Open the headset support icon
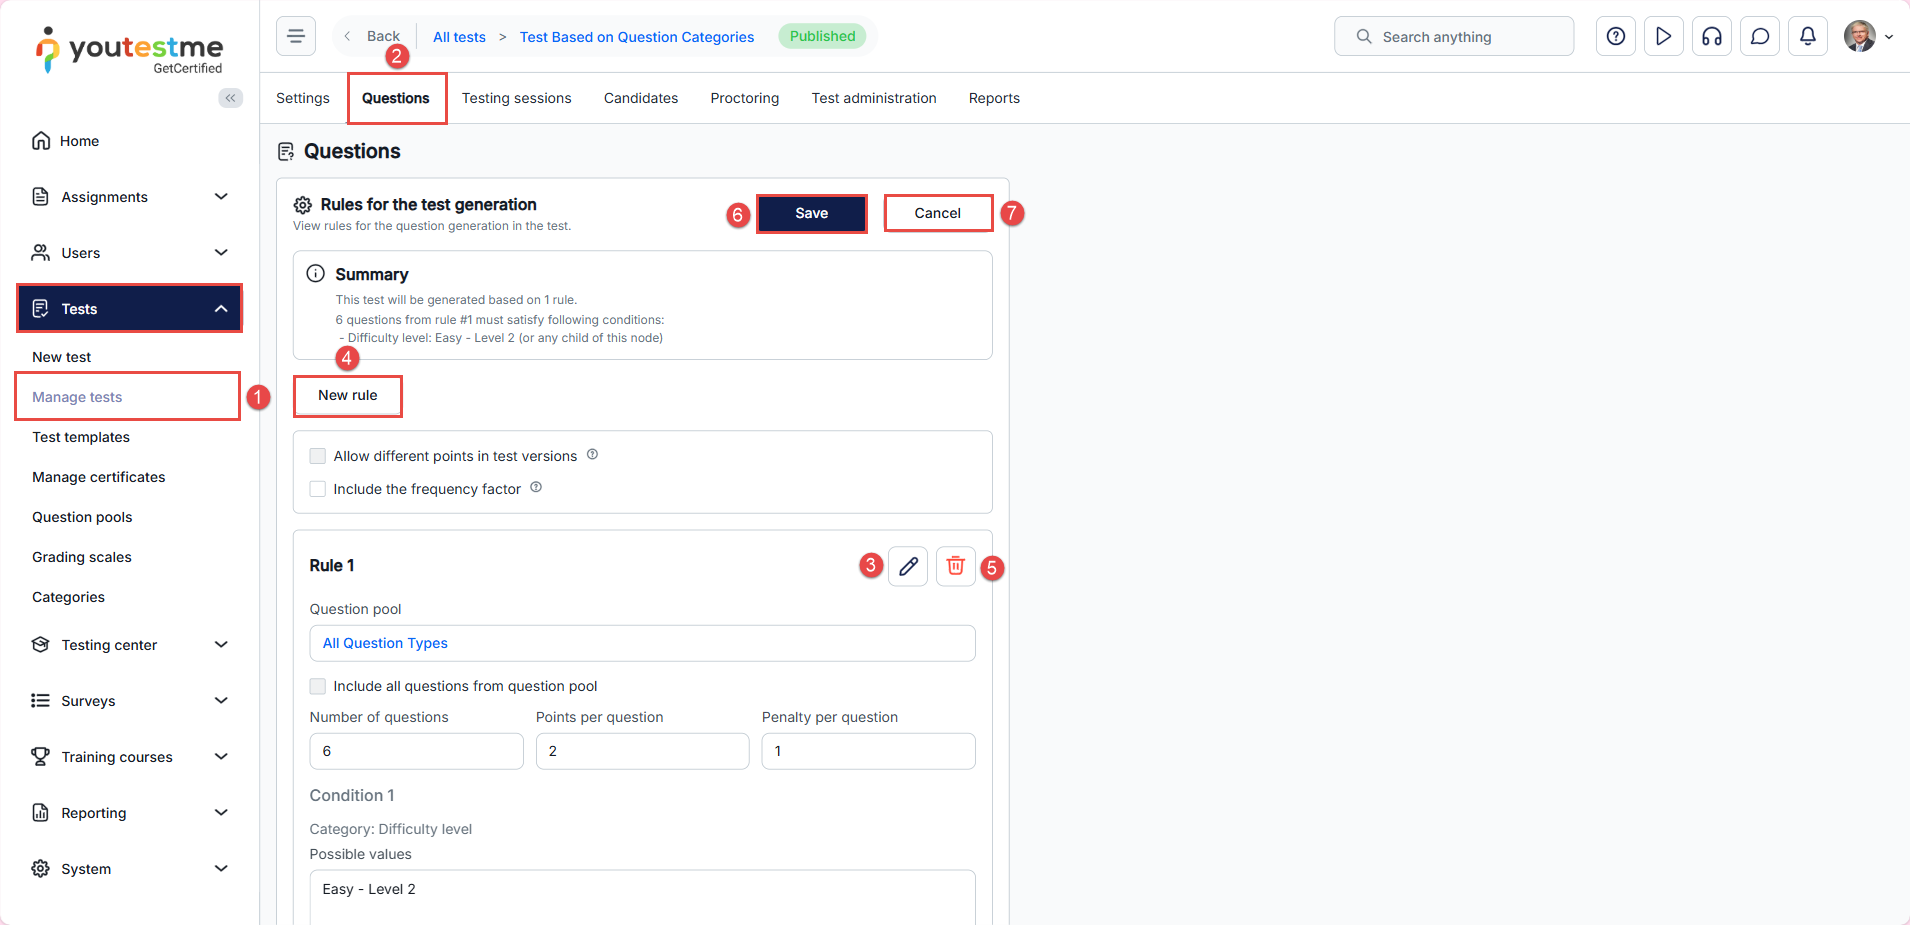This screenshot has height=925, width=1910. (1711, 37)
